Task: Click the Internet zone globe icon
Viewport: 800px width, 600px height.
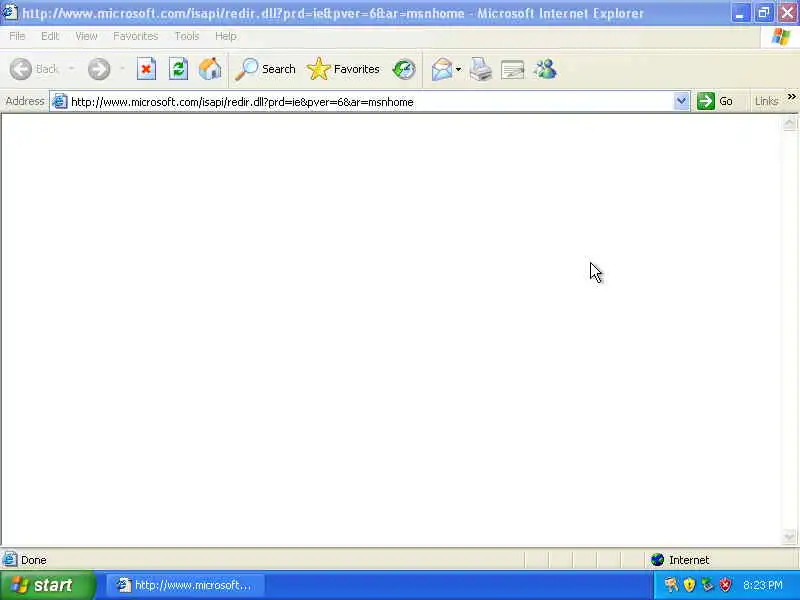Action: 658,560
